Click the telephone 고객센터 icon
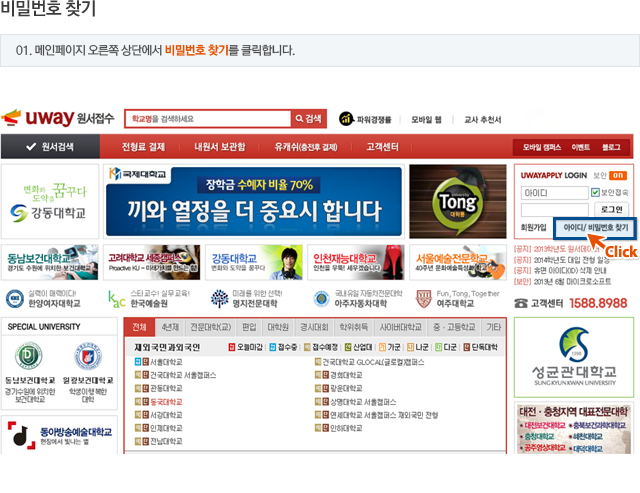Screen dimensions: 640x493 click(x=520, y=303)
